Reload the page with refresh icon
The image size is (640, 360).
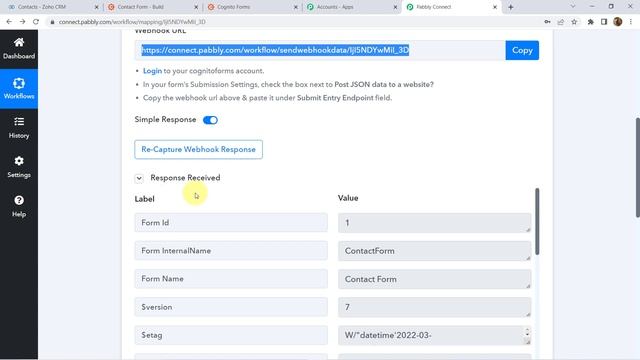pos(36,22)
